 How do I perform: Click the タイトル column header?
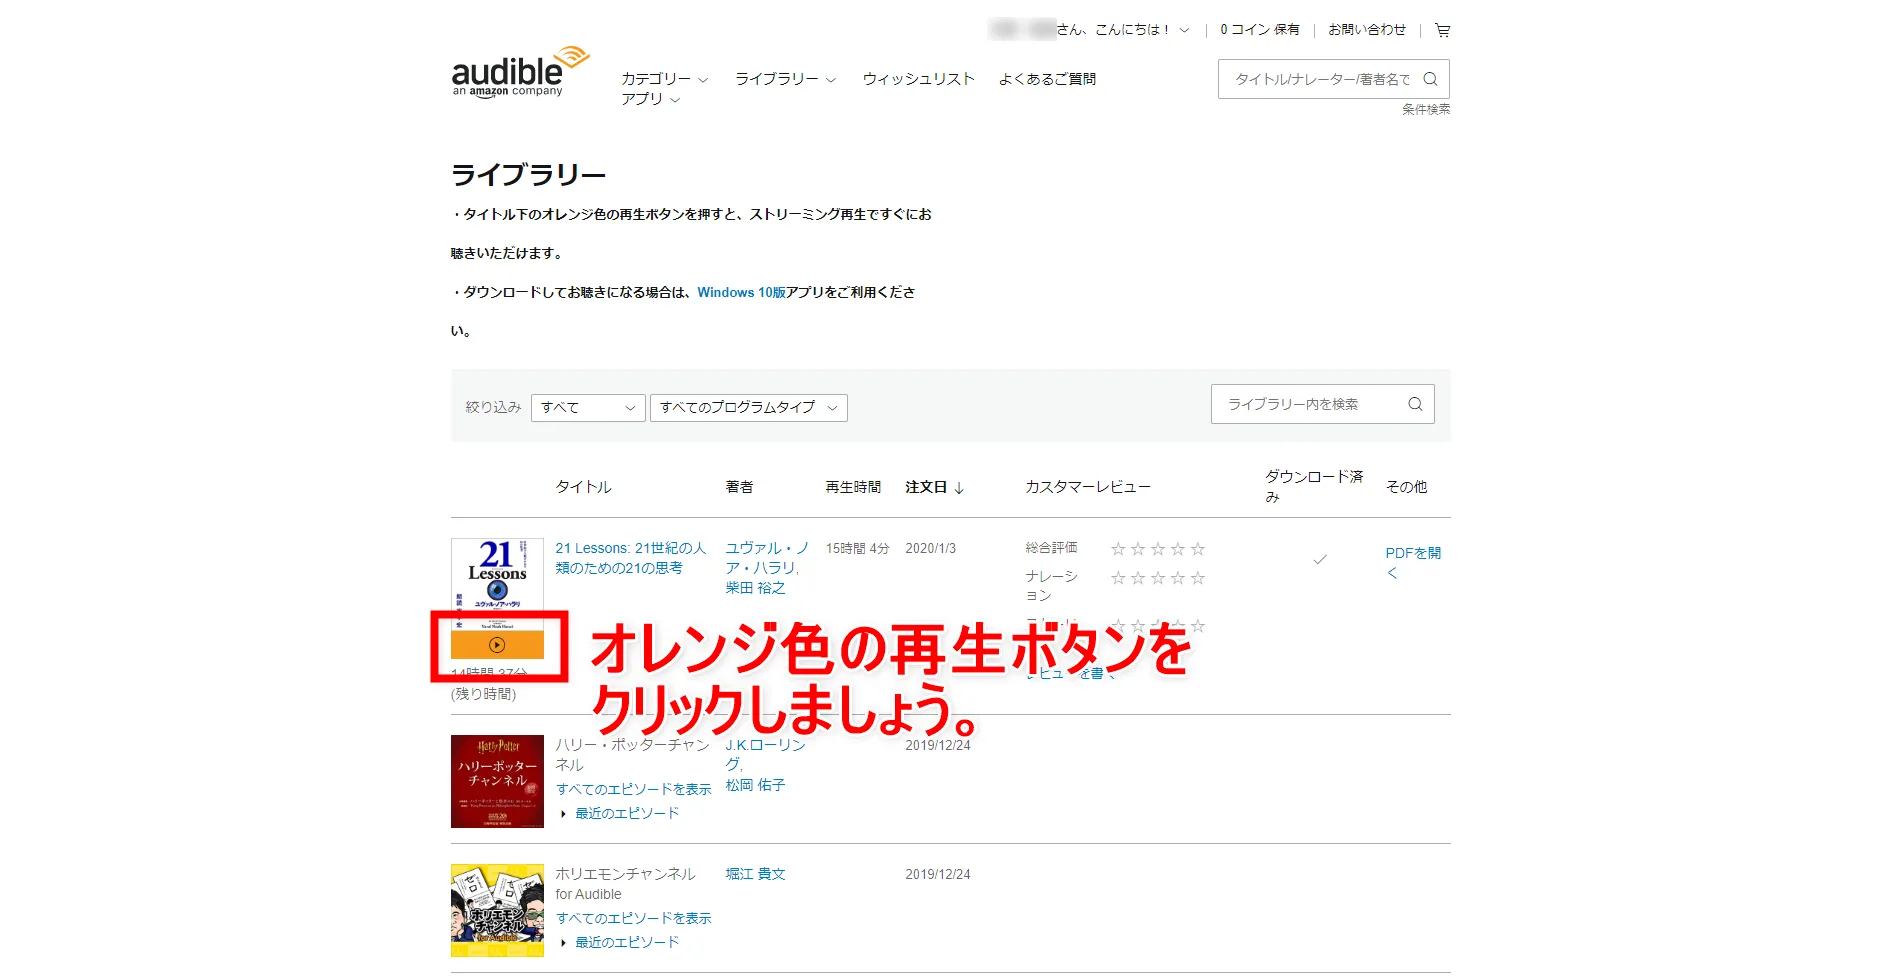point(583,487)
